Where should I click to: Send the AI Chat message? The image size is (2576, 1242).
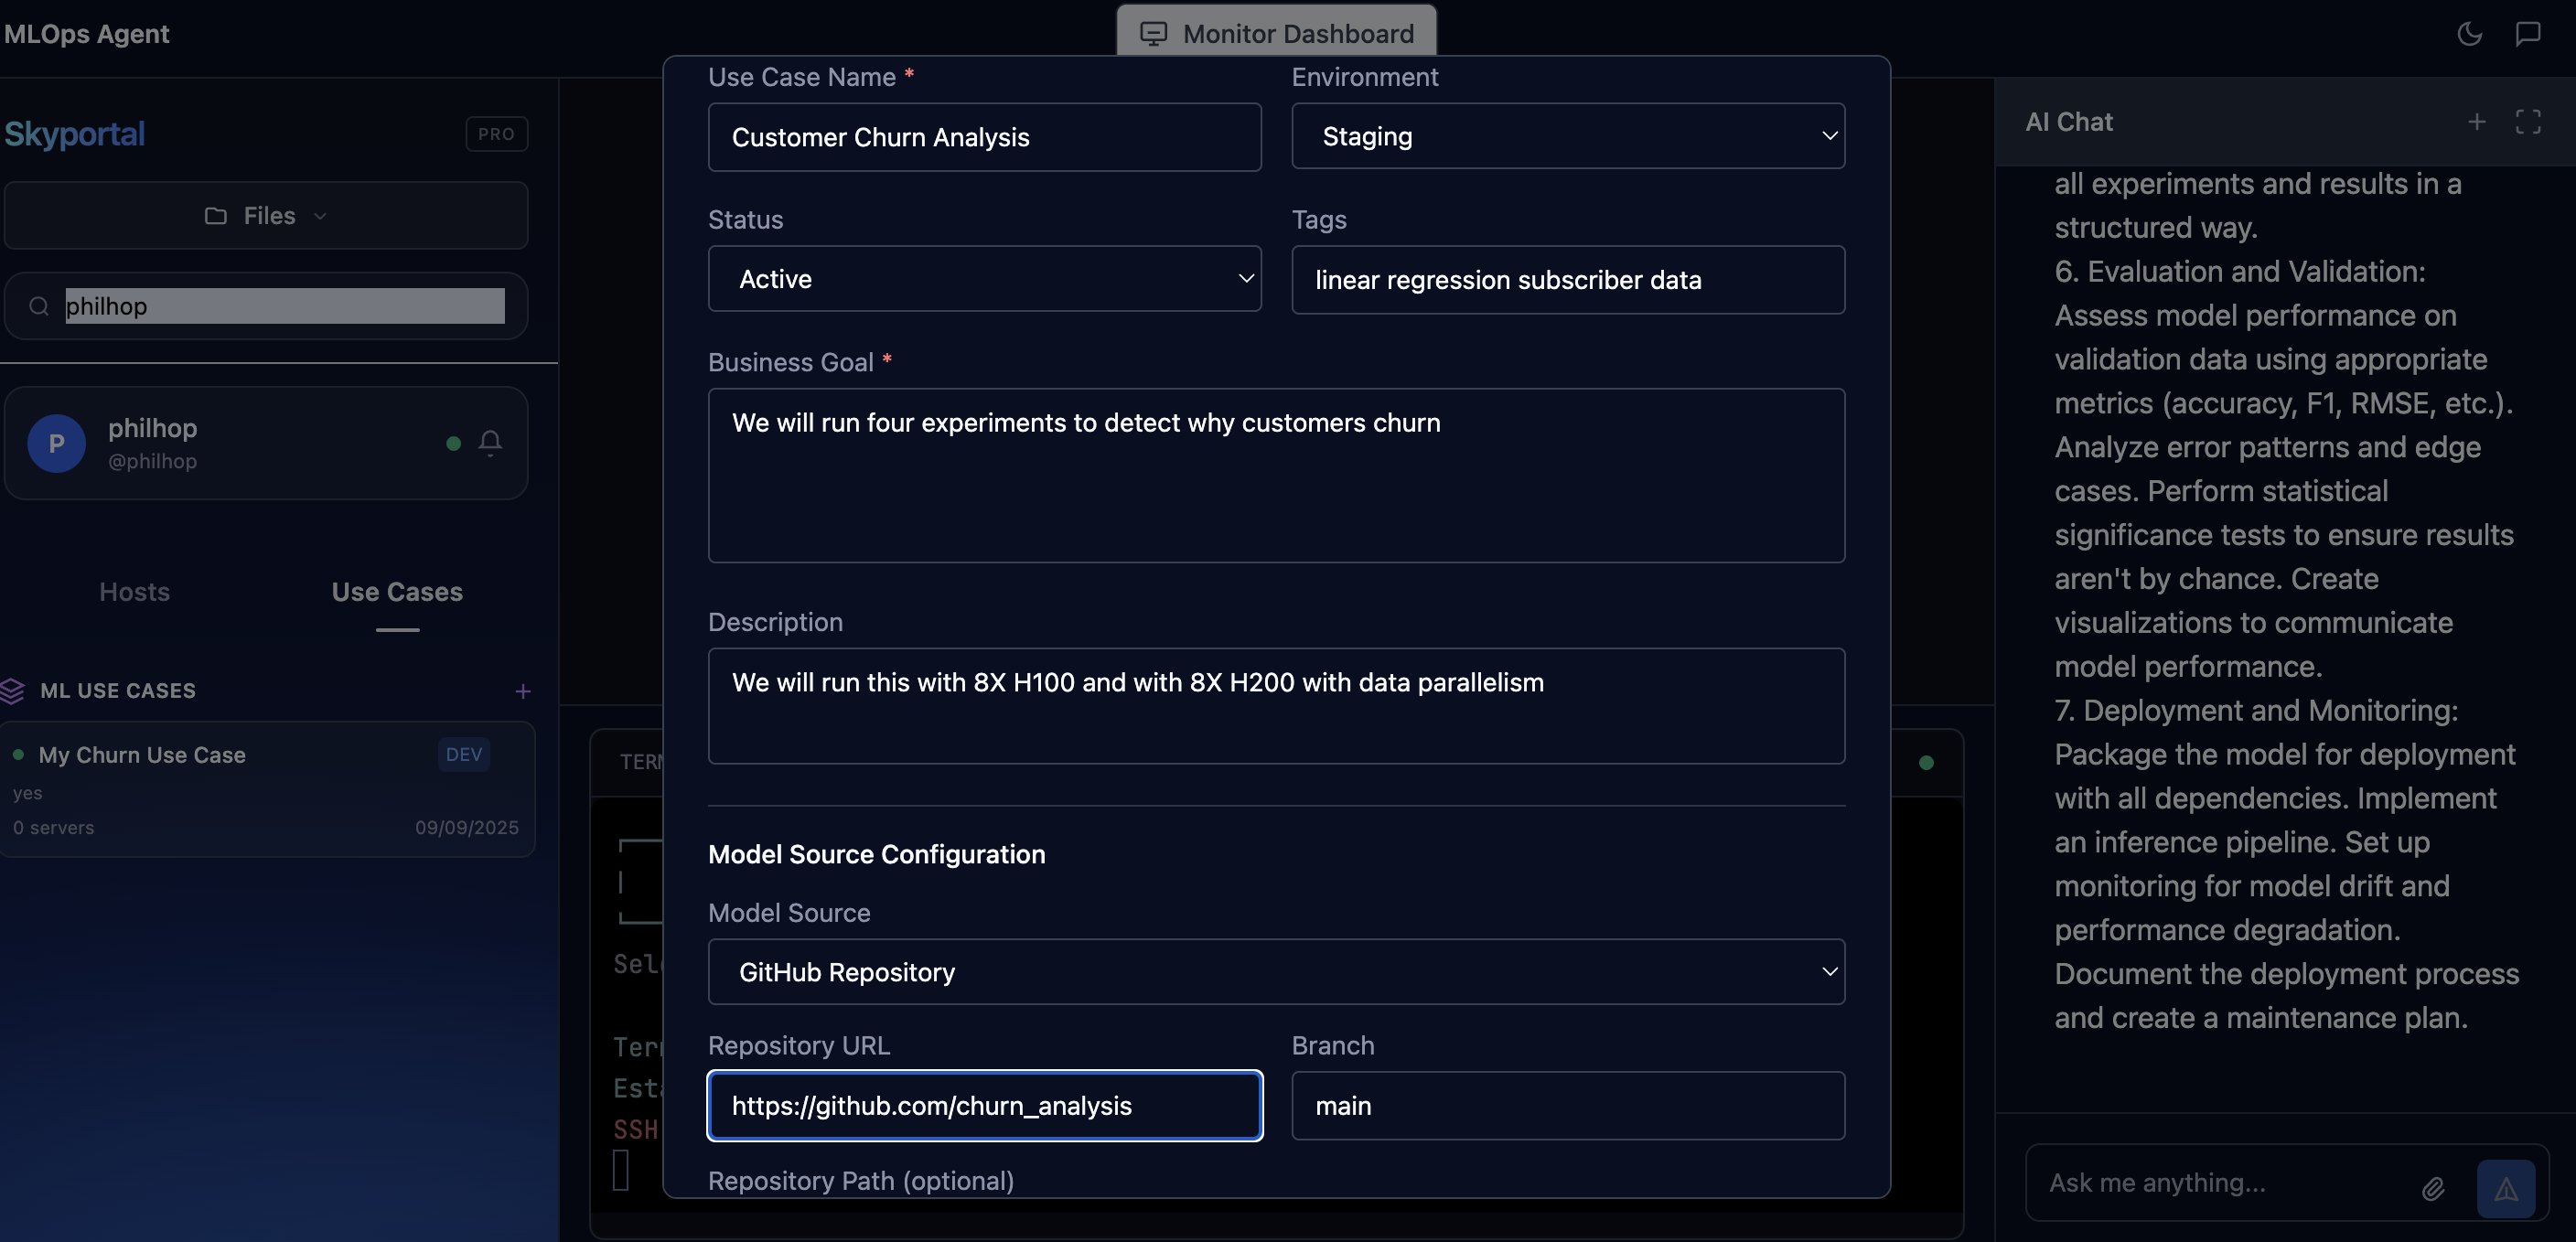point(2506,1188)
